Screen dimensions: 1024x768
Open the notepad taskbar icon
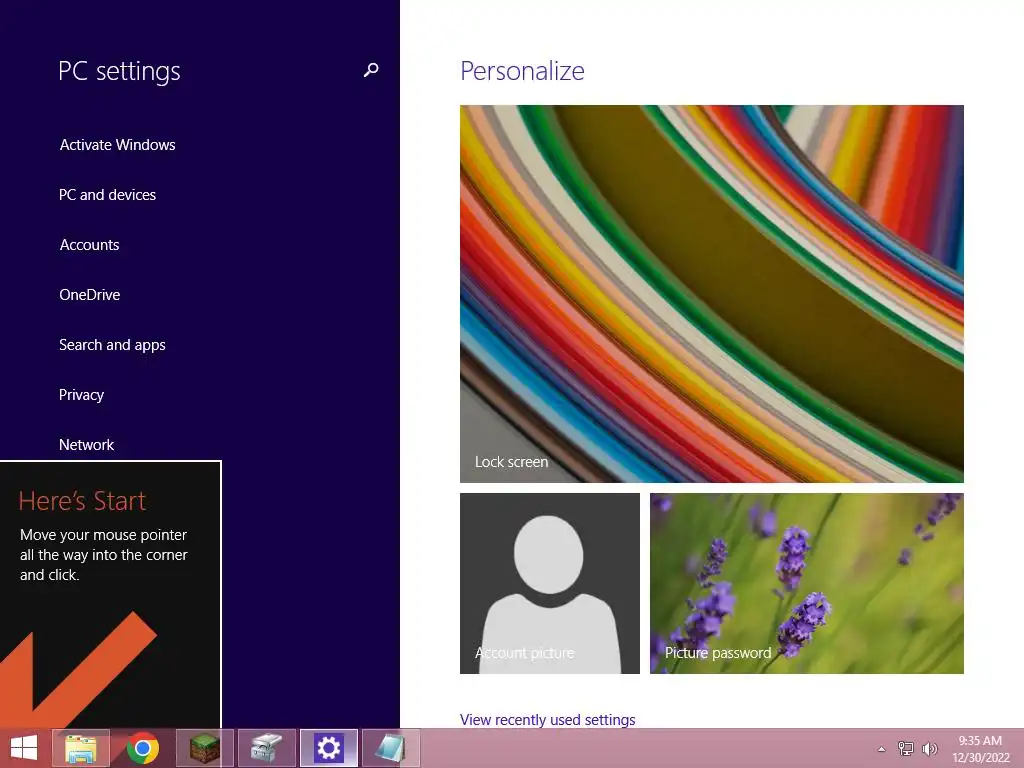(x=391, y=748)
